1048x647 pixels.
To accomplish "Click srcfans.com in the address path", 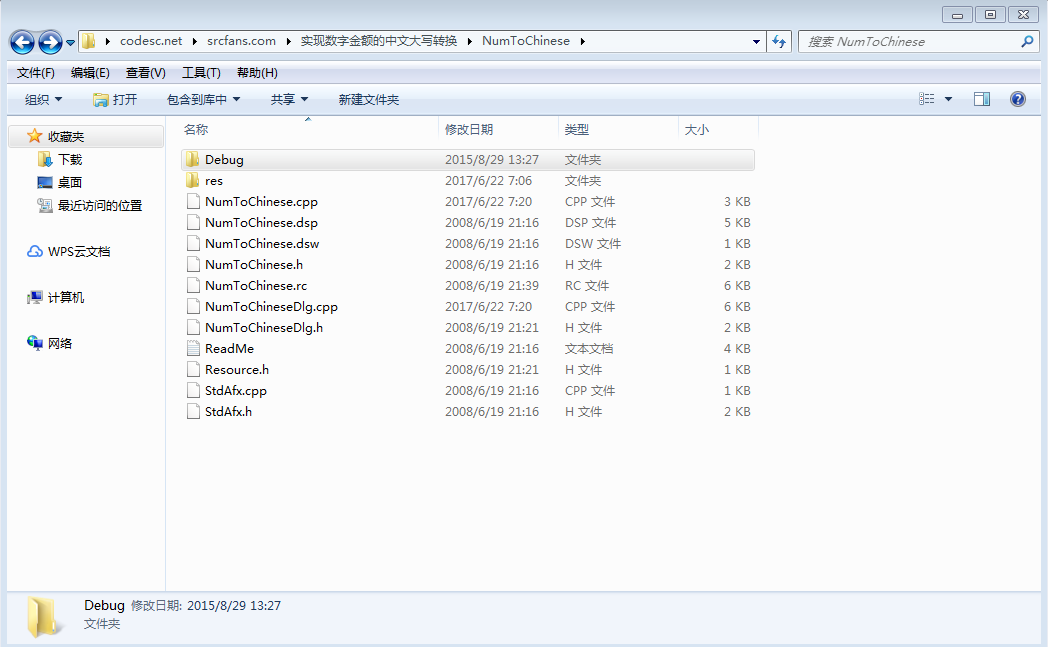I will tap(241, 41).
